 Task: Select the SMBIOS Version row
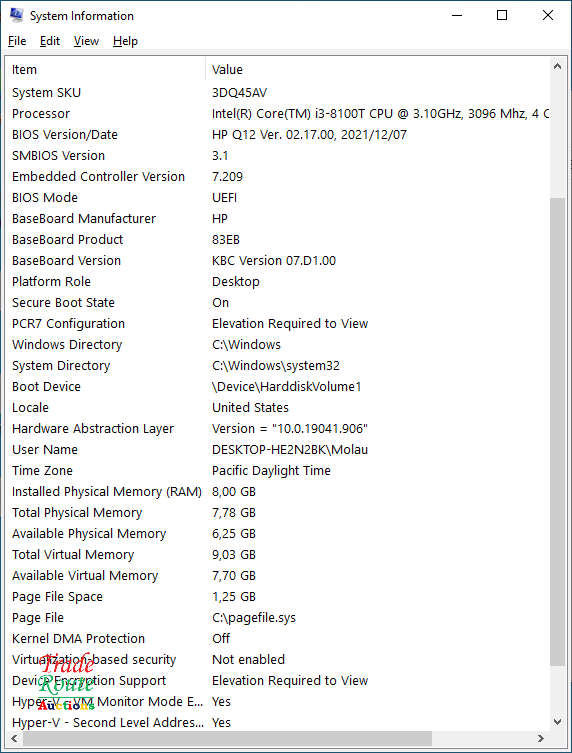(x=278, y=156)
